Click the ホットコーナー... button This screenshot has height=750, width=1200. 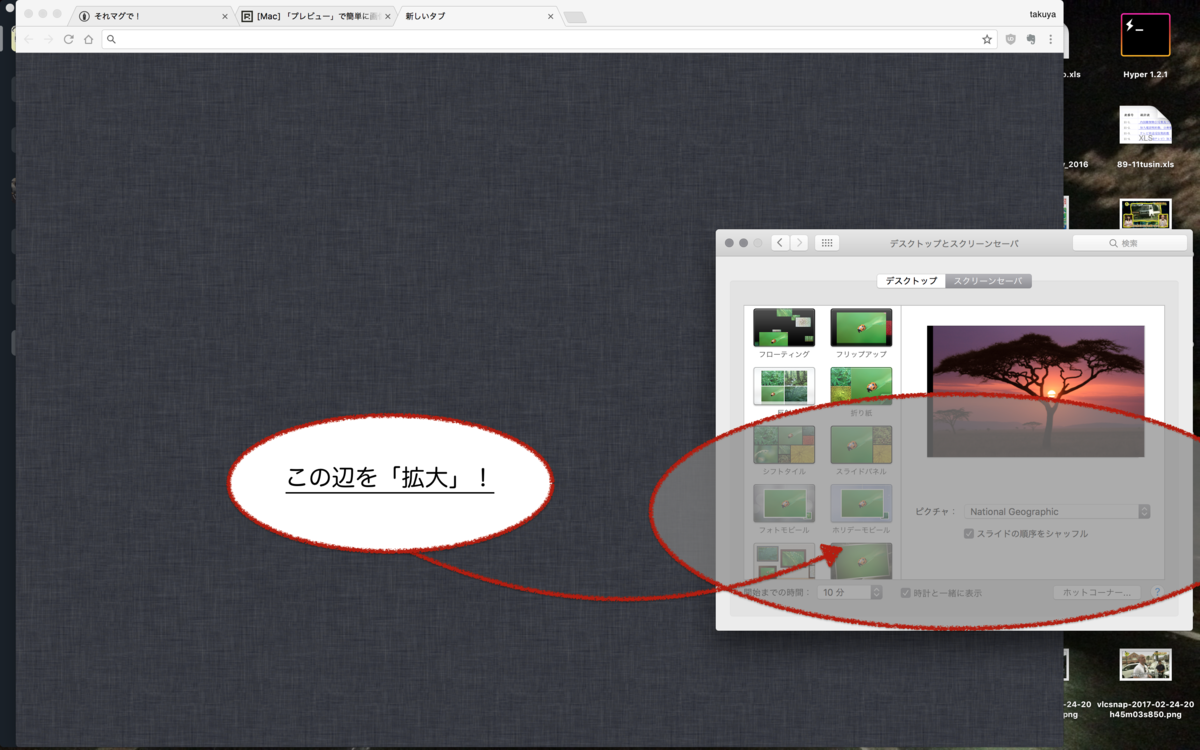click(1096, 592)
